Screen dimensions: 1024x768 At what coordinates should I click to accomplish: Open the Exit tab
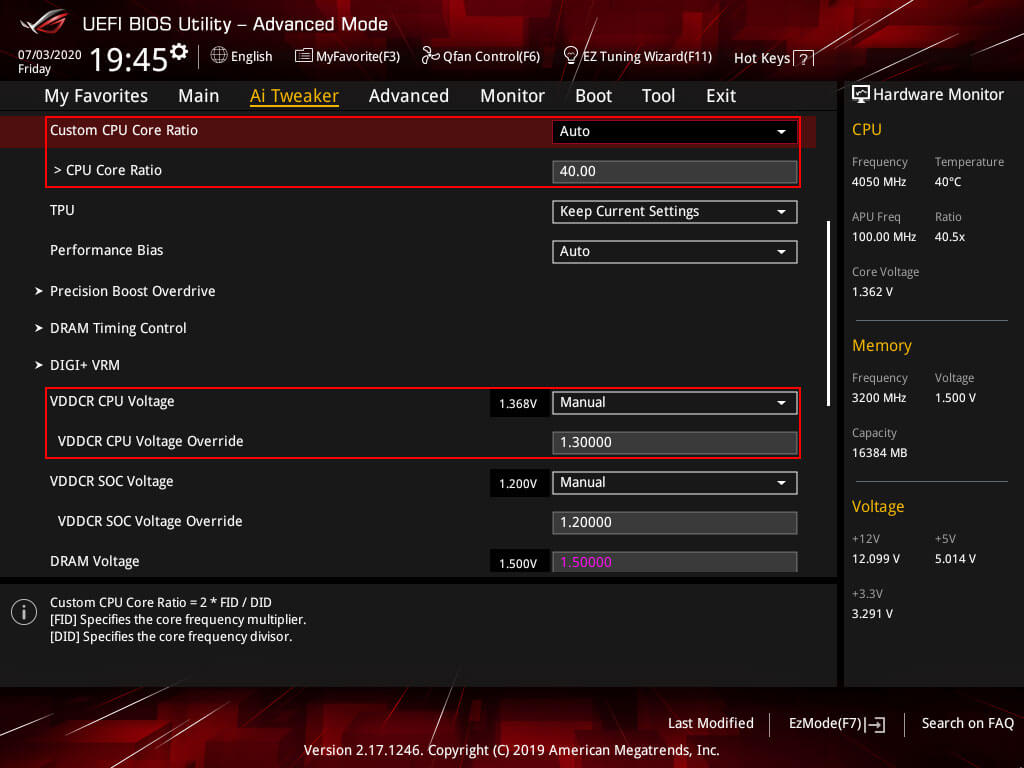click(721, 96)
